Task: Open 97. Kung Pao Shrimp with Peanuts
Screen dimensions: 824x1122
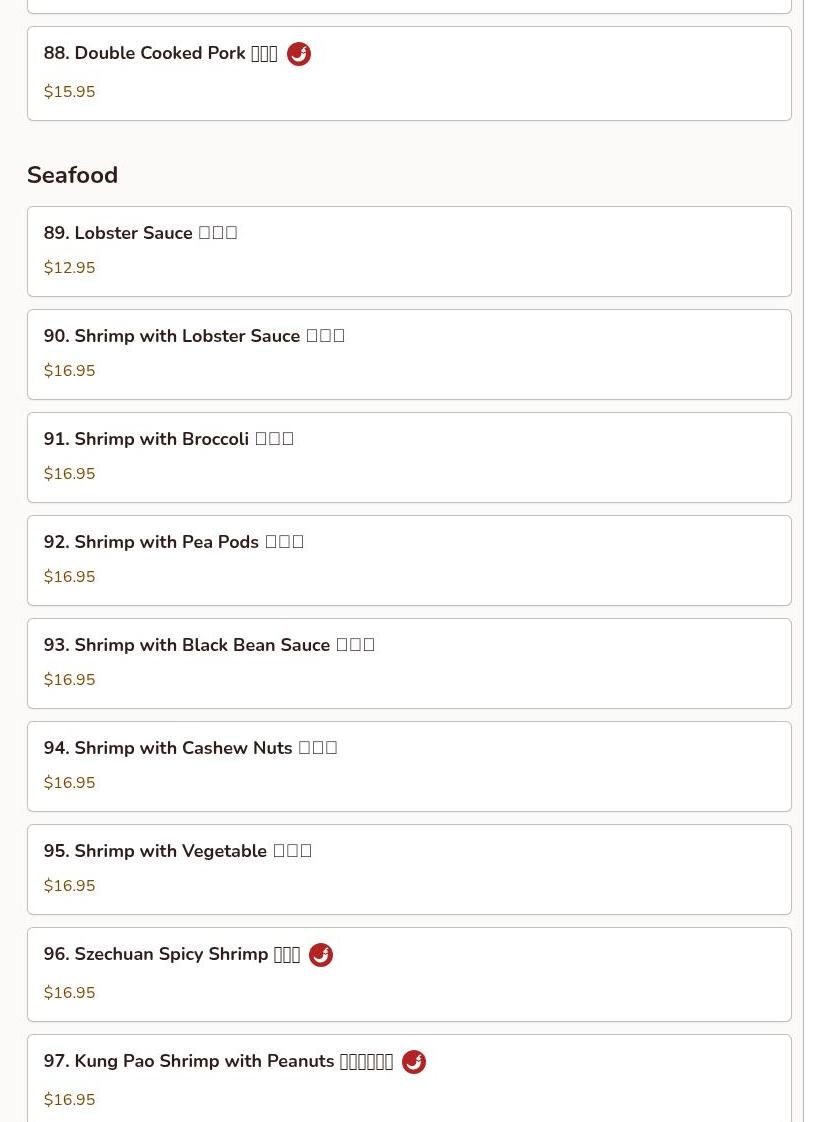Action: [x=409, y=1078]
